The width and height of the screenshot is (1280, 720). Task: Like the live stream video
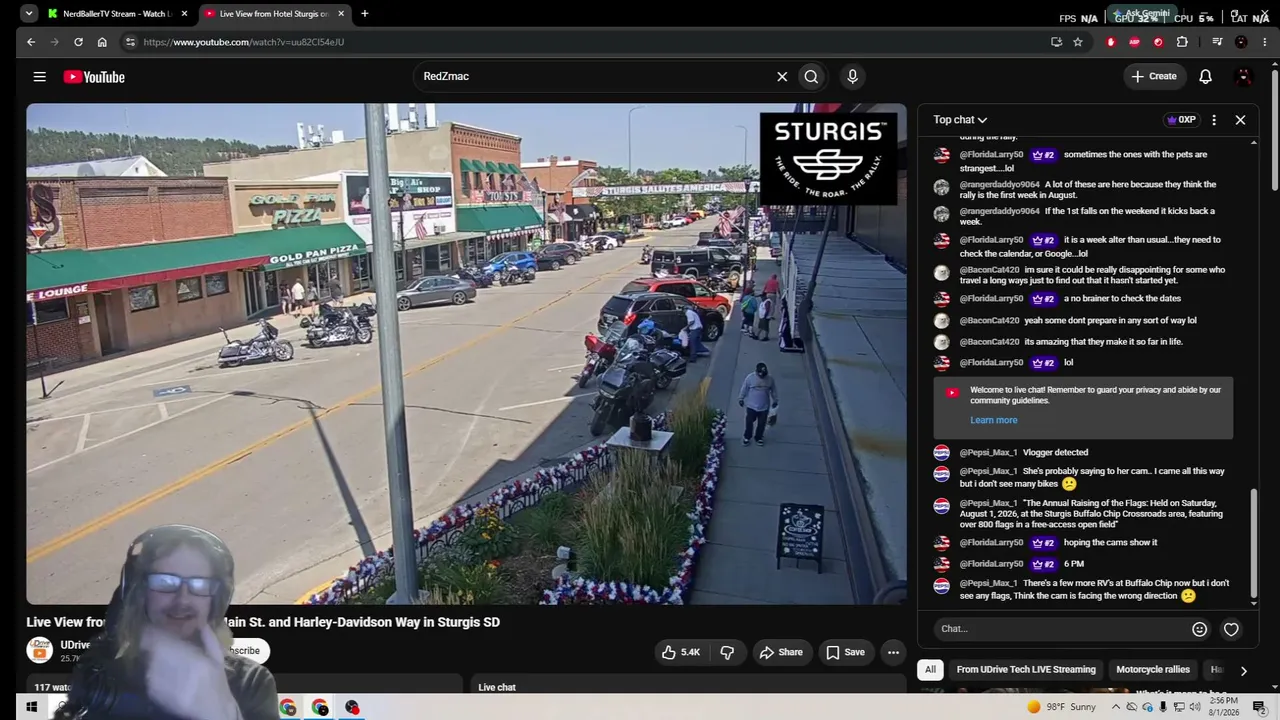[x=680, y=652]
